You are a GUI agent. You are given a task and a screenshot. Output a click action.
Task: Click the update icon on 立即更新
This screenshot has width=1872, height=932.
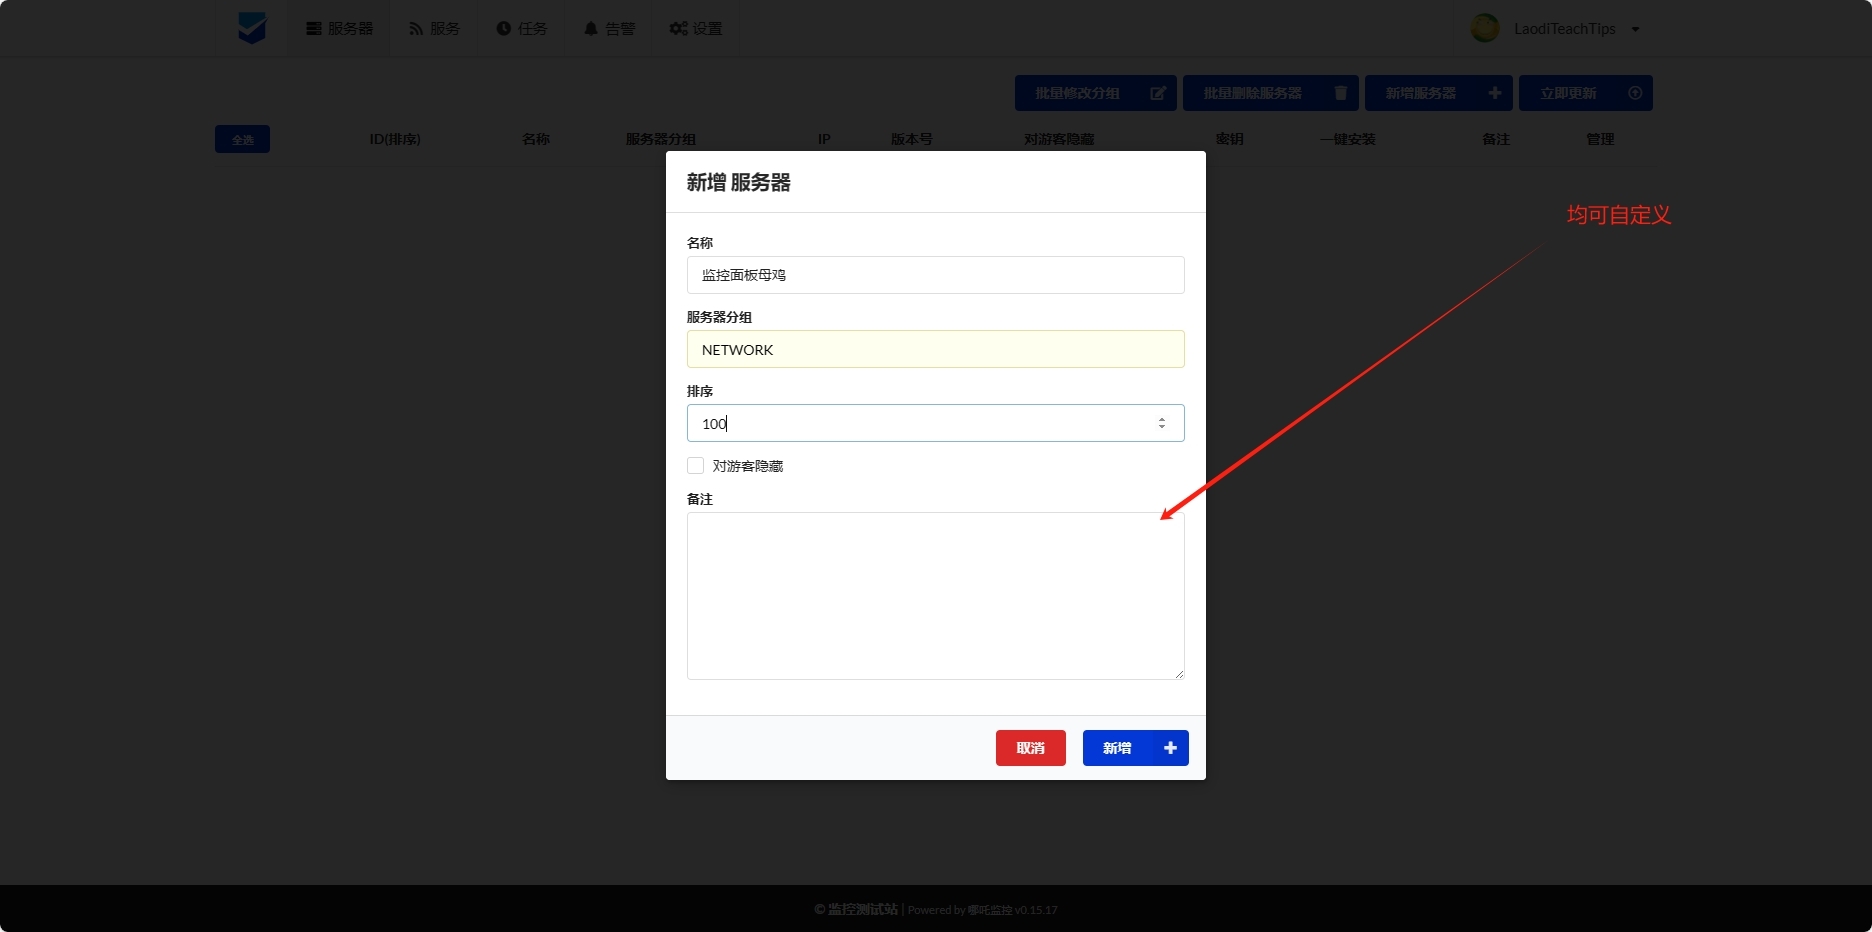[x=1635, y=93]
